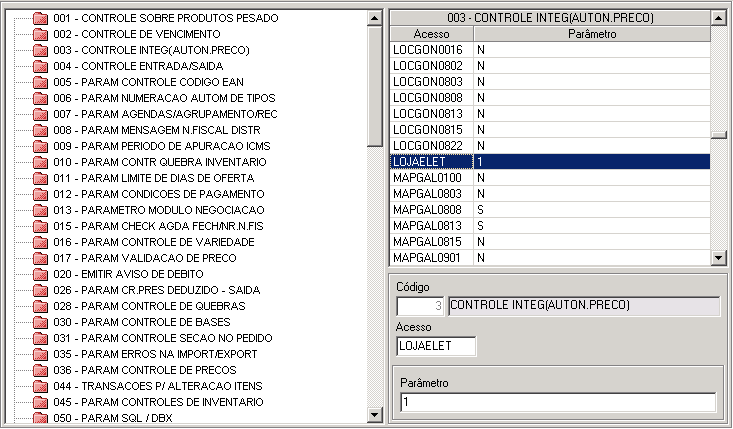The image size is (733, 429).
Task: Click folder icon for 020 - EMITIR AVISO DE DEBITO
Action: [40, 274]
